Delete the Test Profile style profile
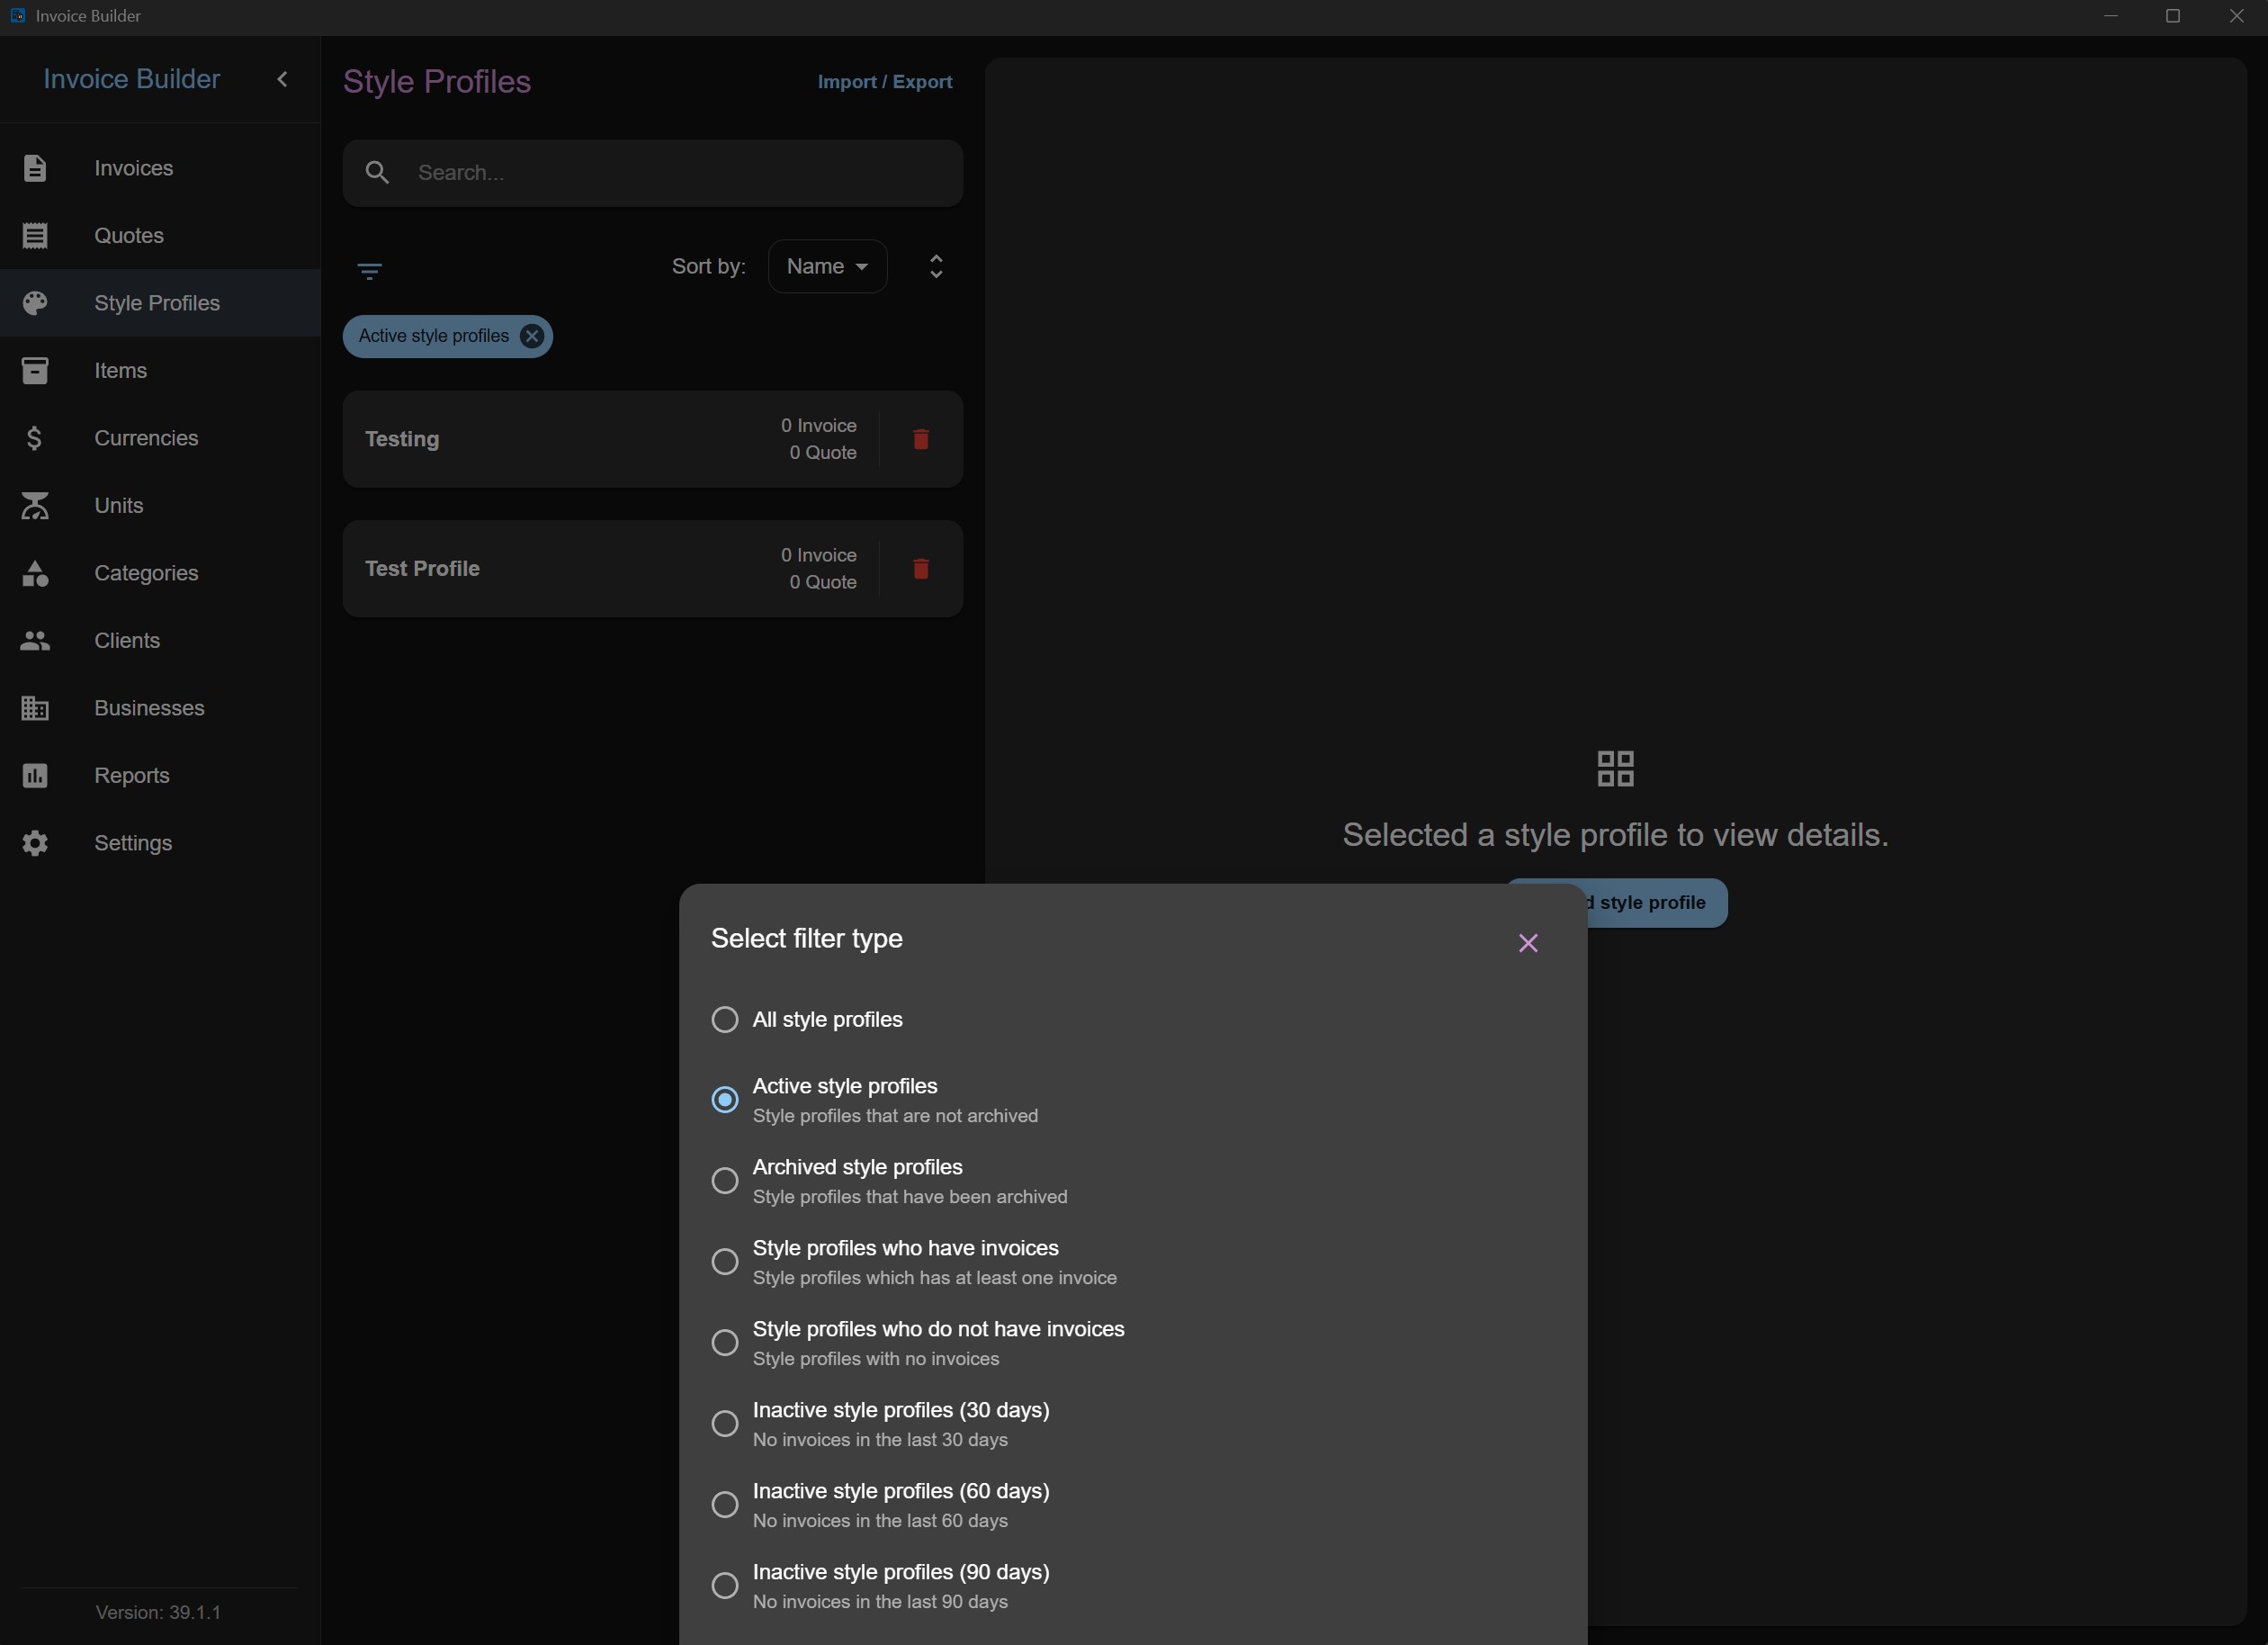The height and width of the screenshot is (1645, 2268). click(921, 568)
